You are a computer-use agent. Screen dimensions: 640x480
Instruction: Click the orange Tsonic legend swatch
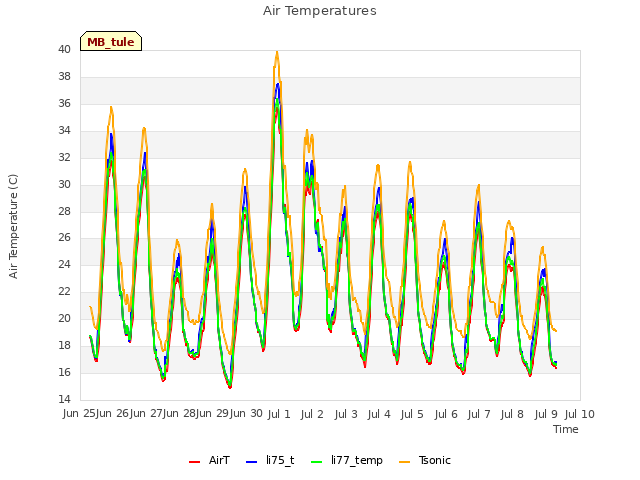click(404, 461)
